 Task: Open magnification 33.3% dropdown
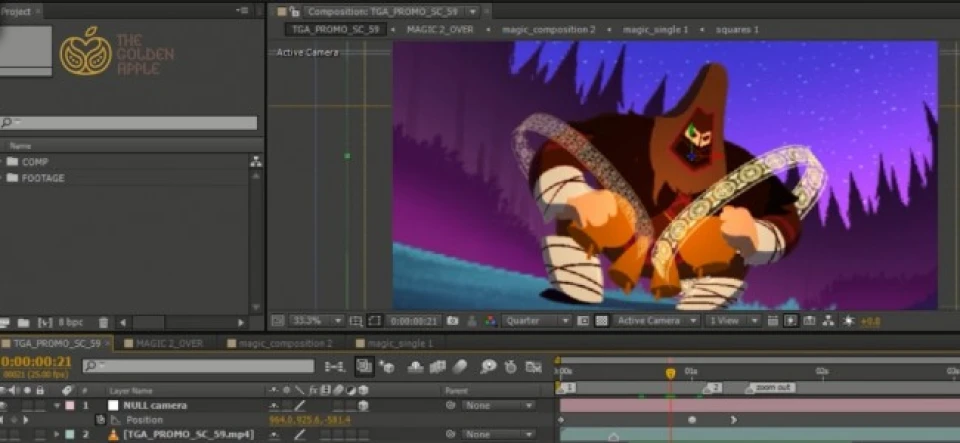pyautogui.click(x=317, y=321)
